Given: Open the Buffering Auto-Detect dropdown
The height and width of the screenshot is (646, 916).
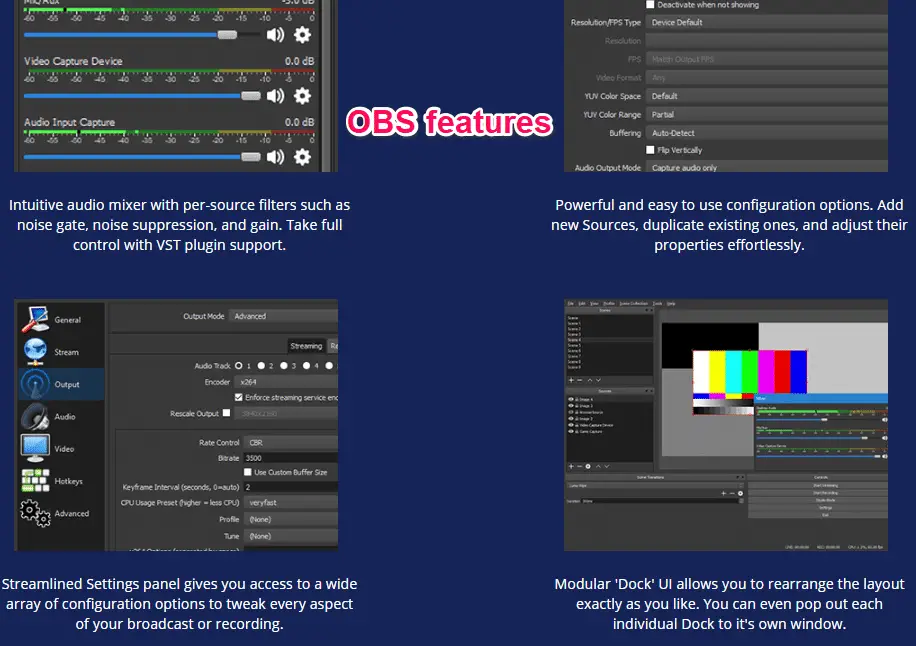Looking at the screenshot, I should 767,133.
